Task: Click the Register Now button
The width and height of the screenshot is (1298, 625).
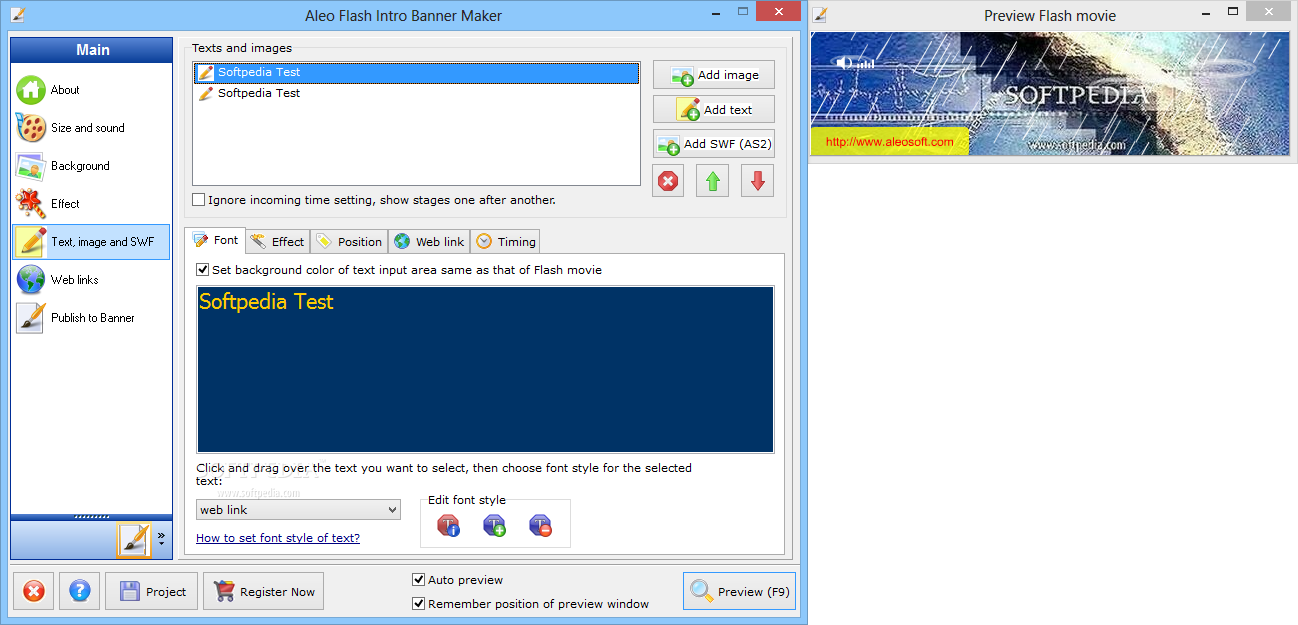Action: click(263, 591)
